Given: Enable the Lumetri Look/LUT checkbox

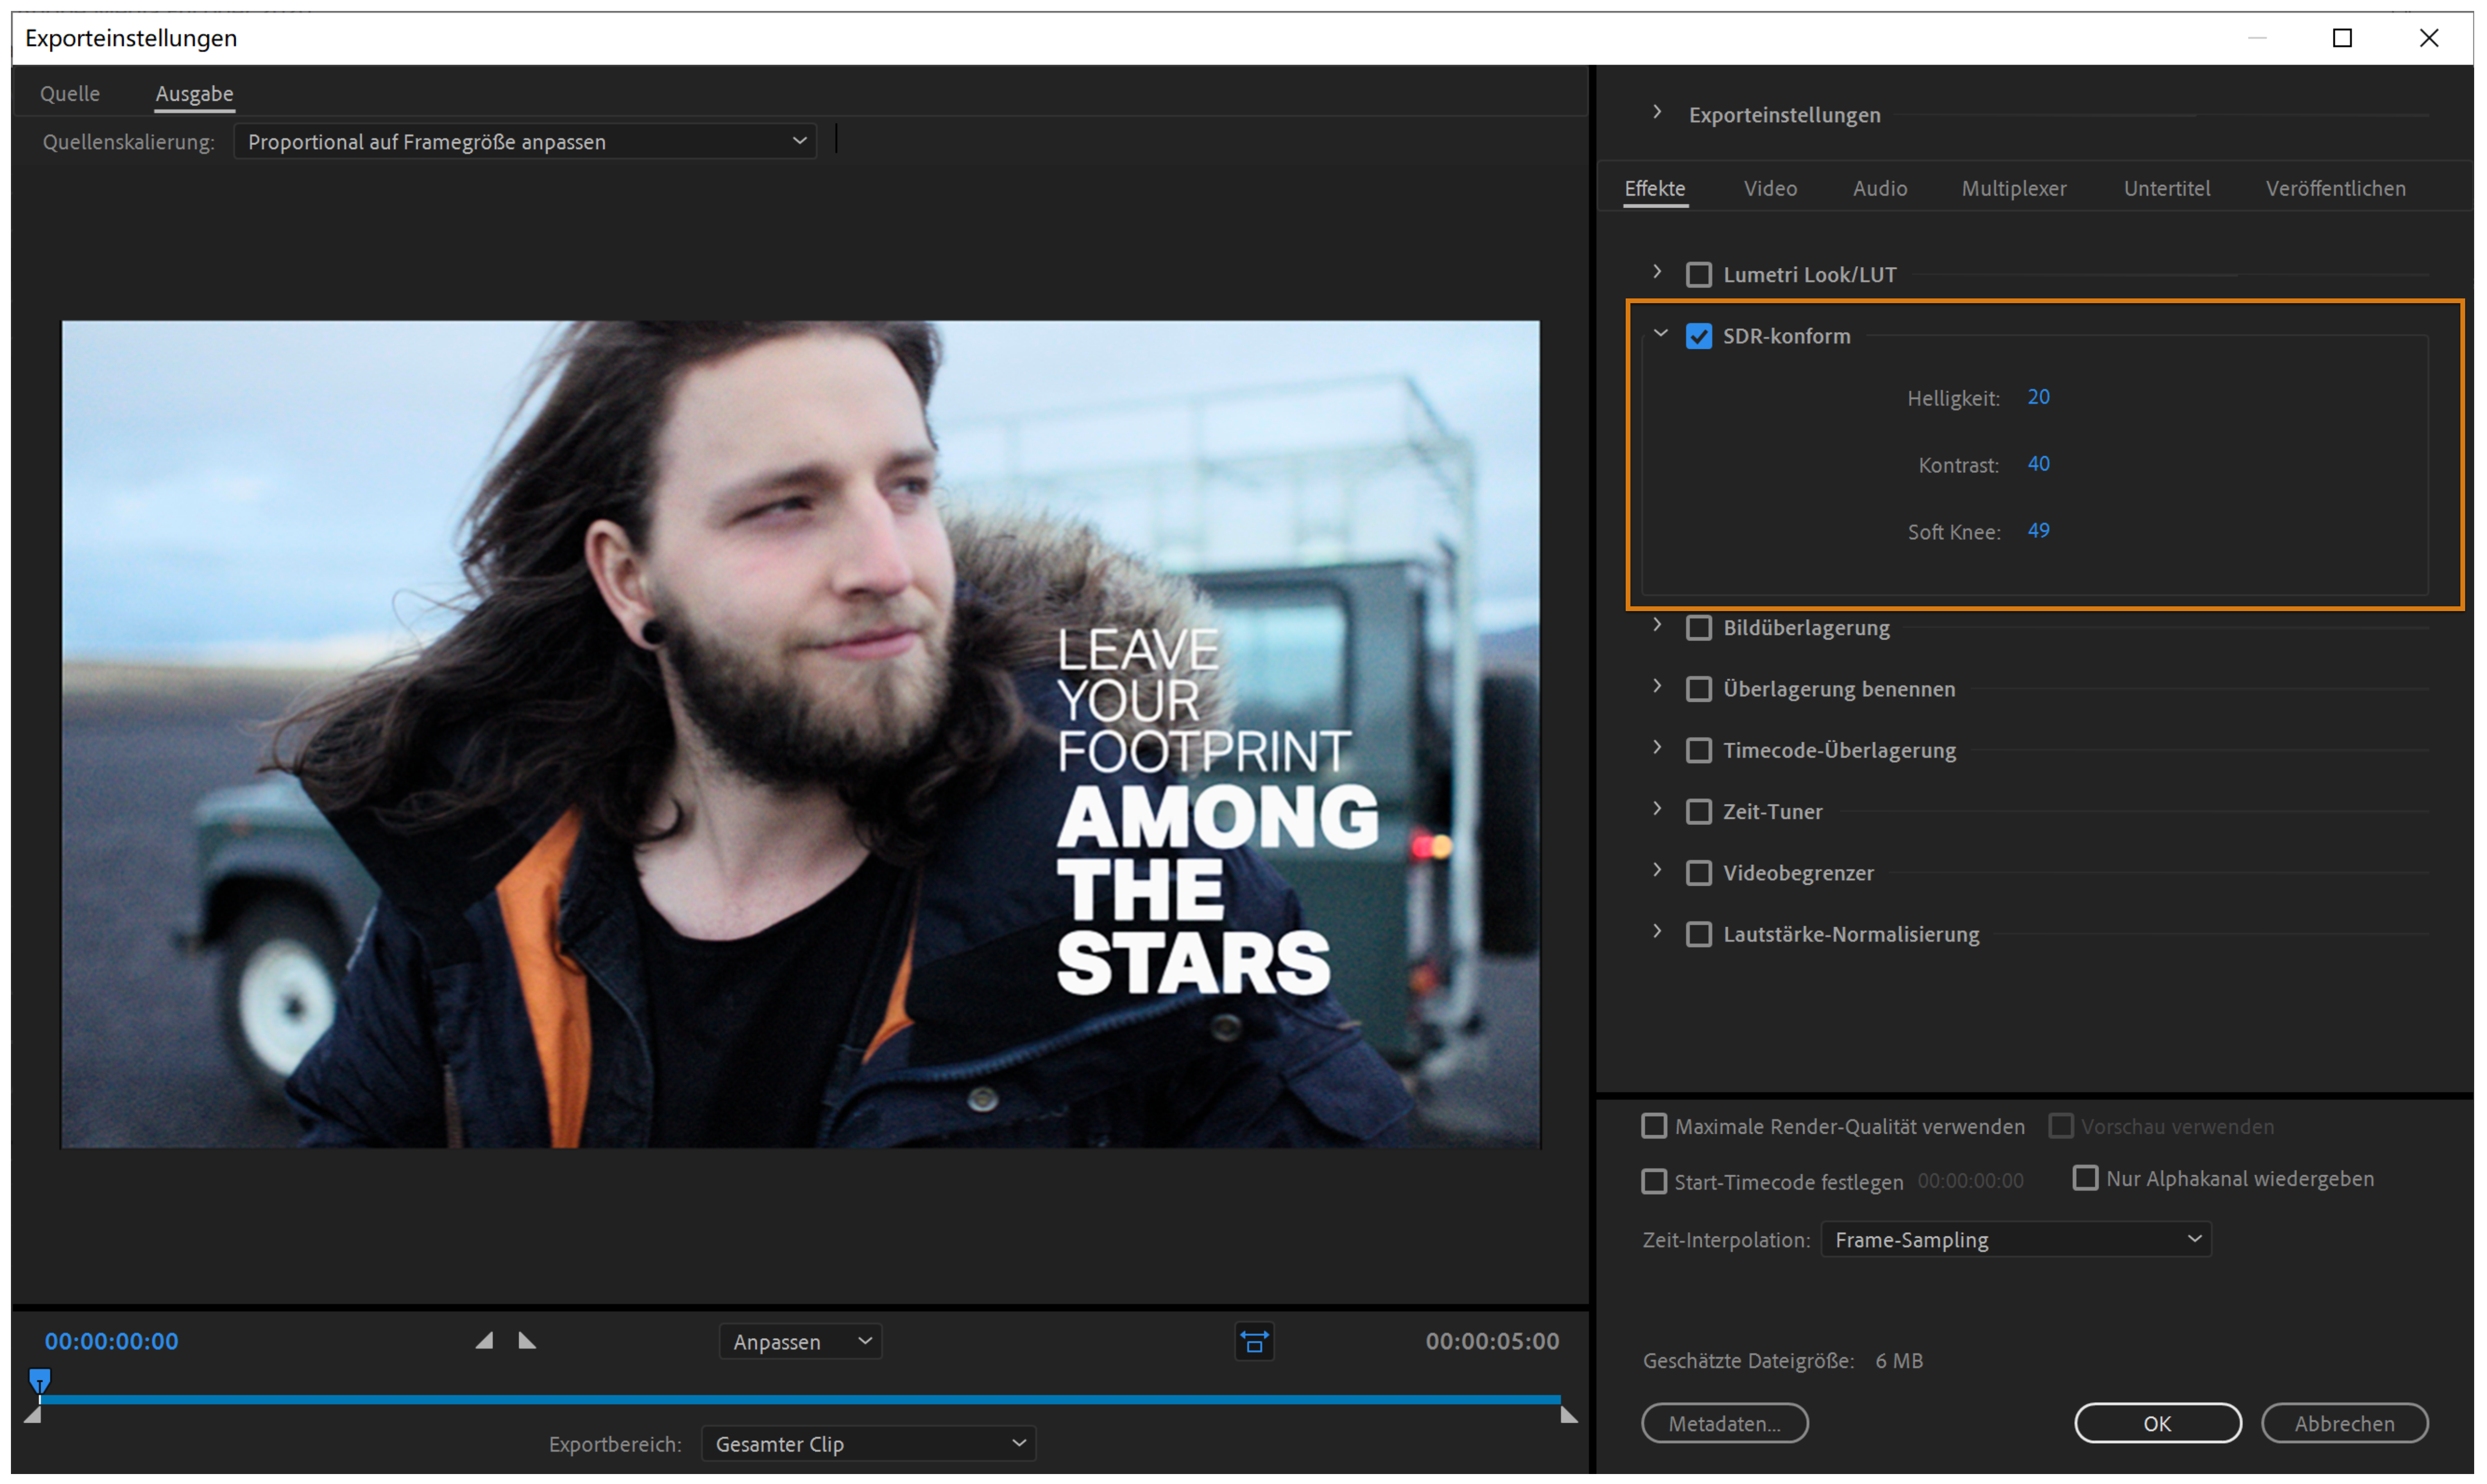Looking at the screenshot, I should coord(1698,275).
